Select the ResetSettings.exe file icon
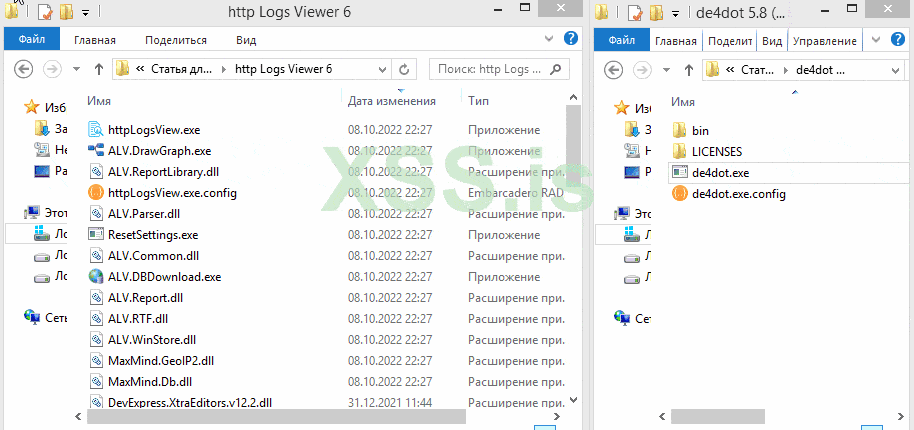The image size is (914, 430). pos(96,234)
